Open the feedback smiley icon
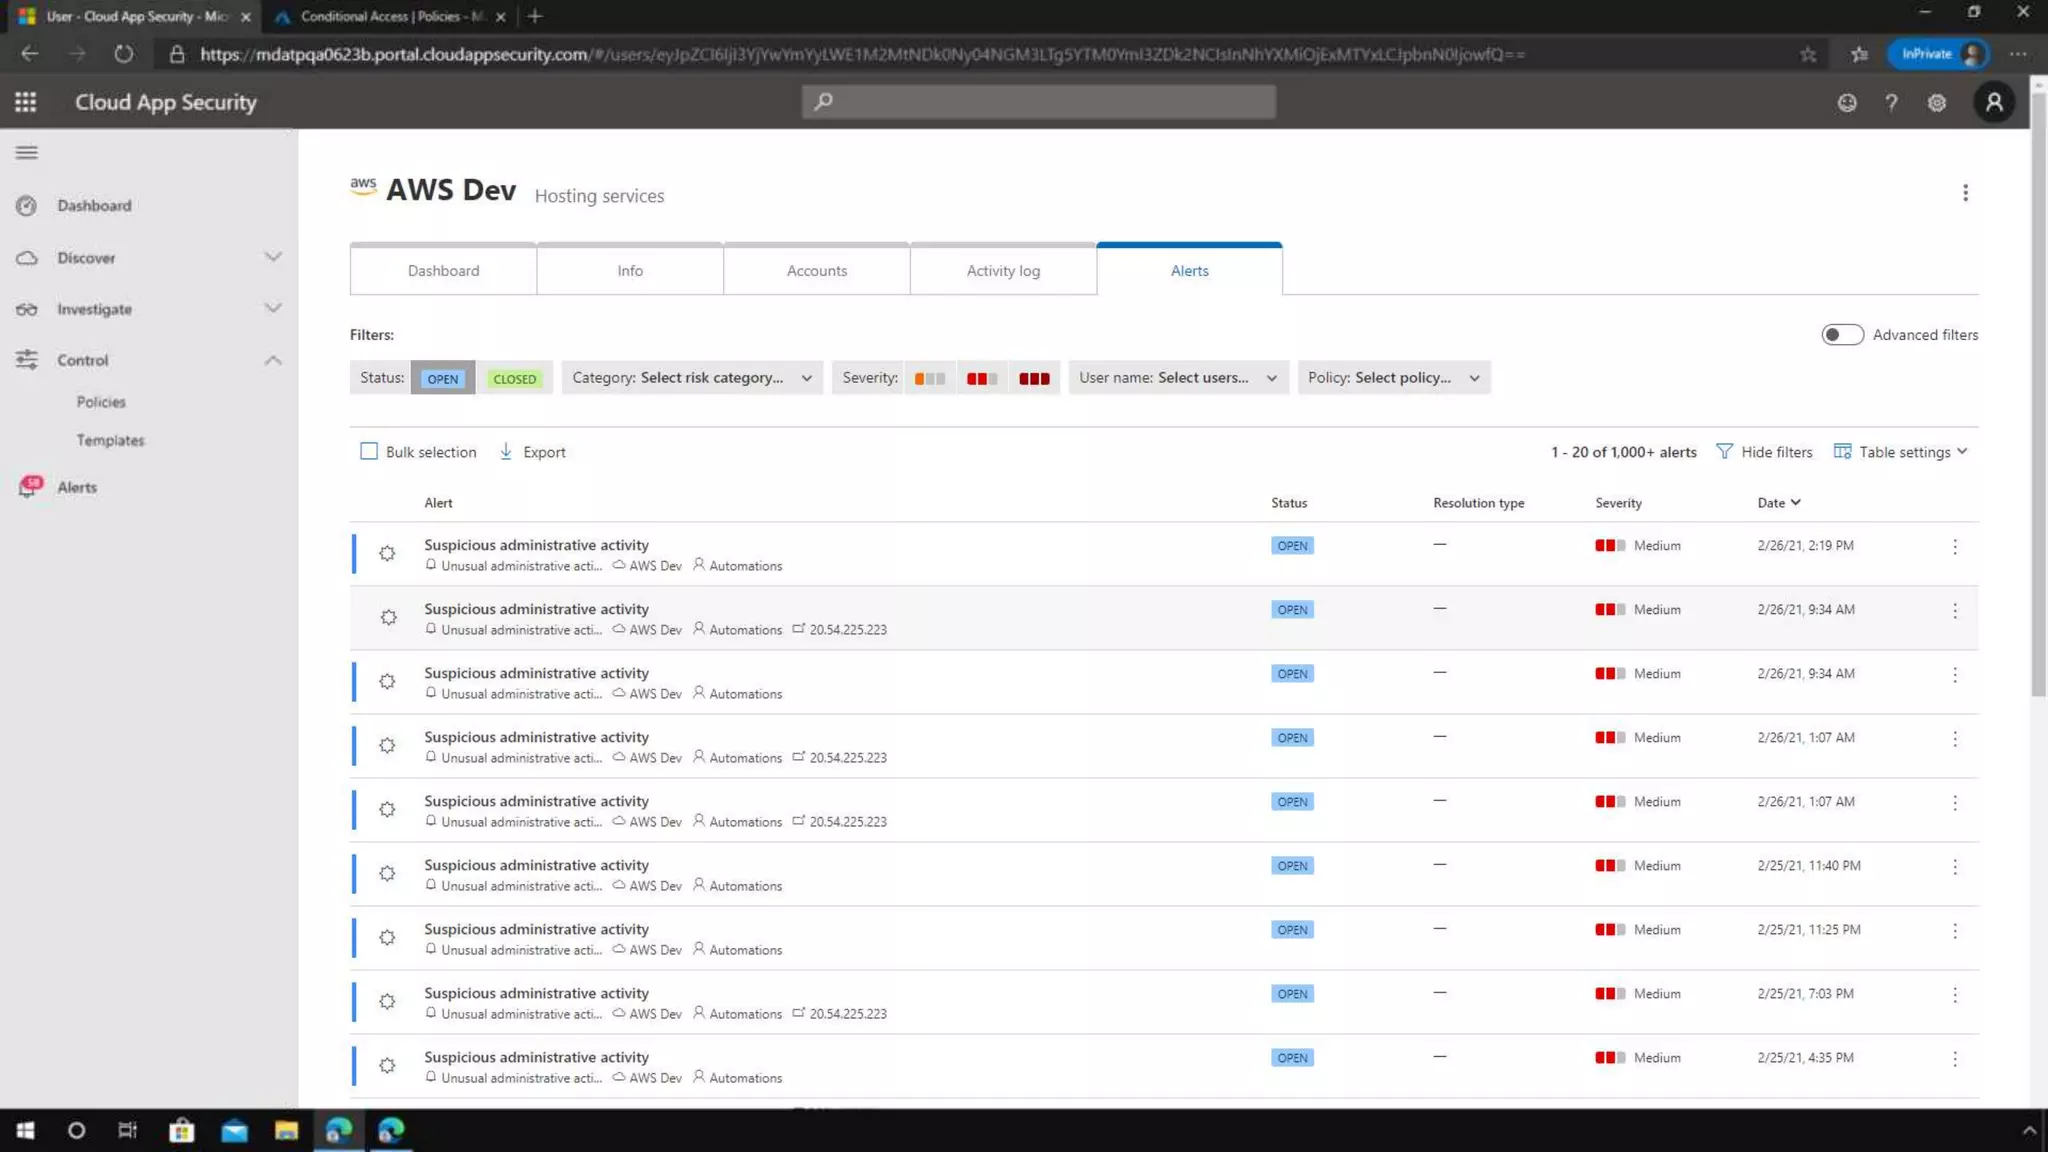The height and width of the screenshot is (1152, 2048). click(1847, 102)
